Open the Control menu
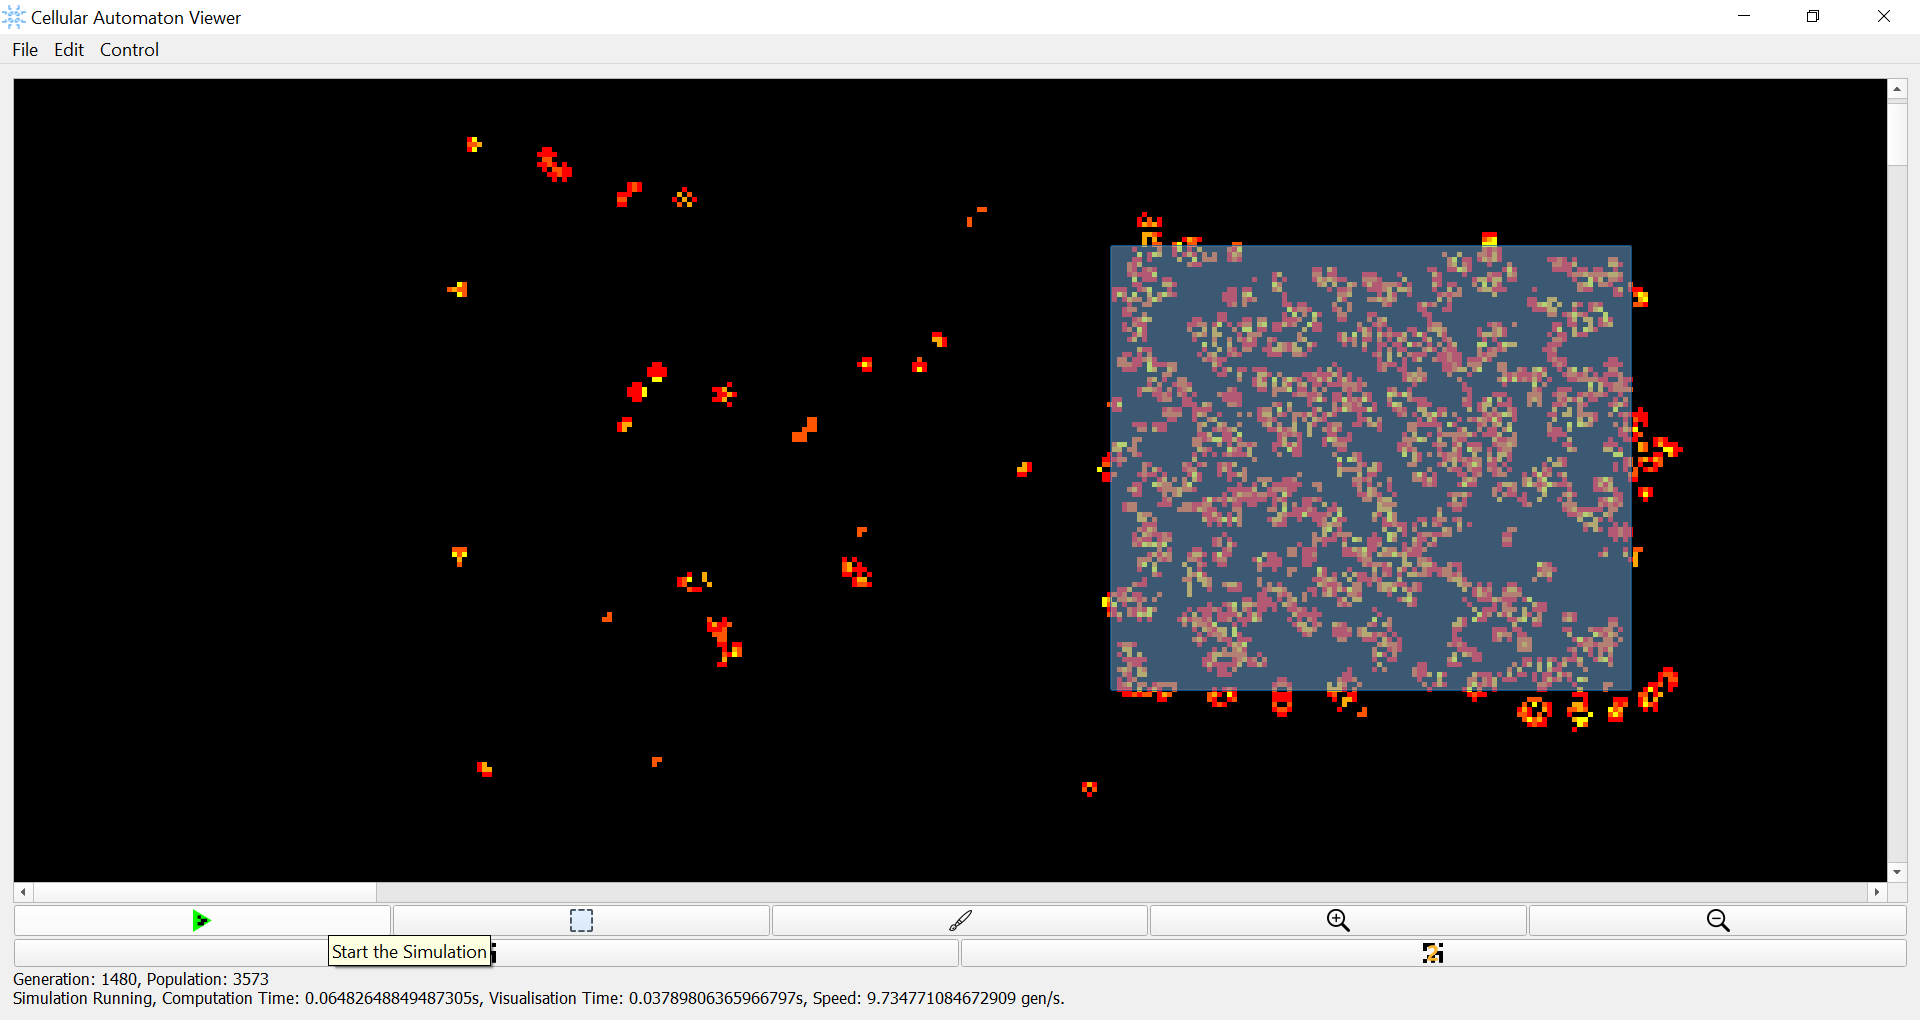1920x1020 pixels. point(129,50)
